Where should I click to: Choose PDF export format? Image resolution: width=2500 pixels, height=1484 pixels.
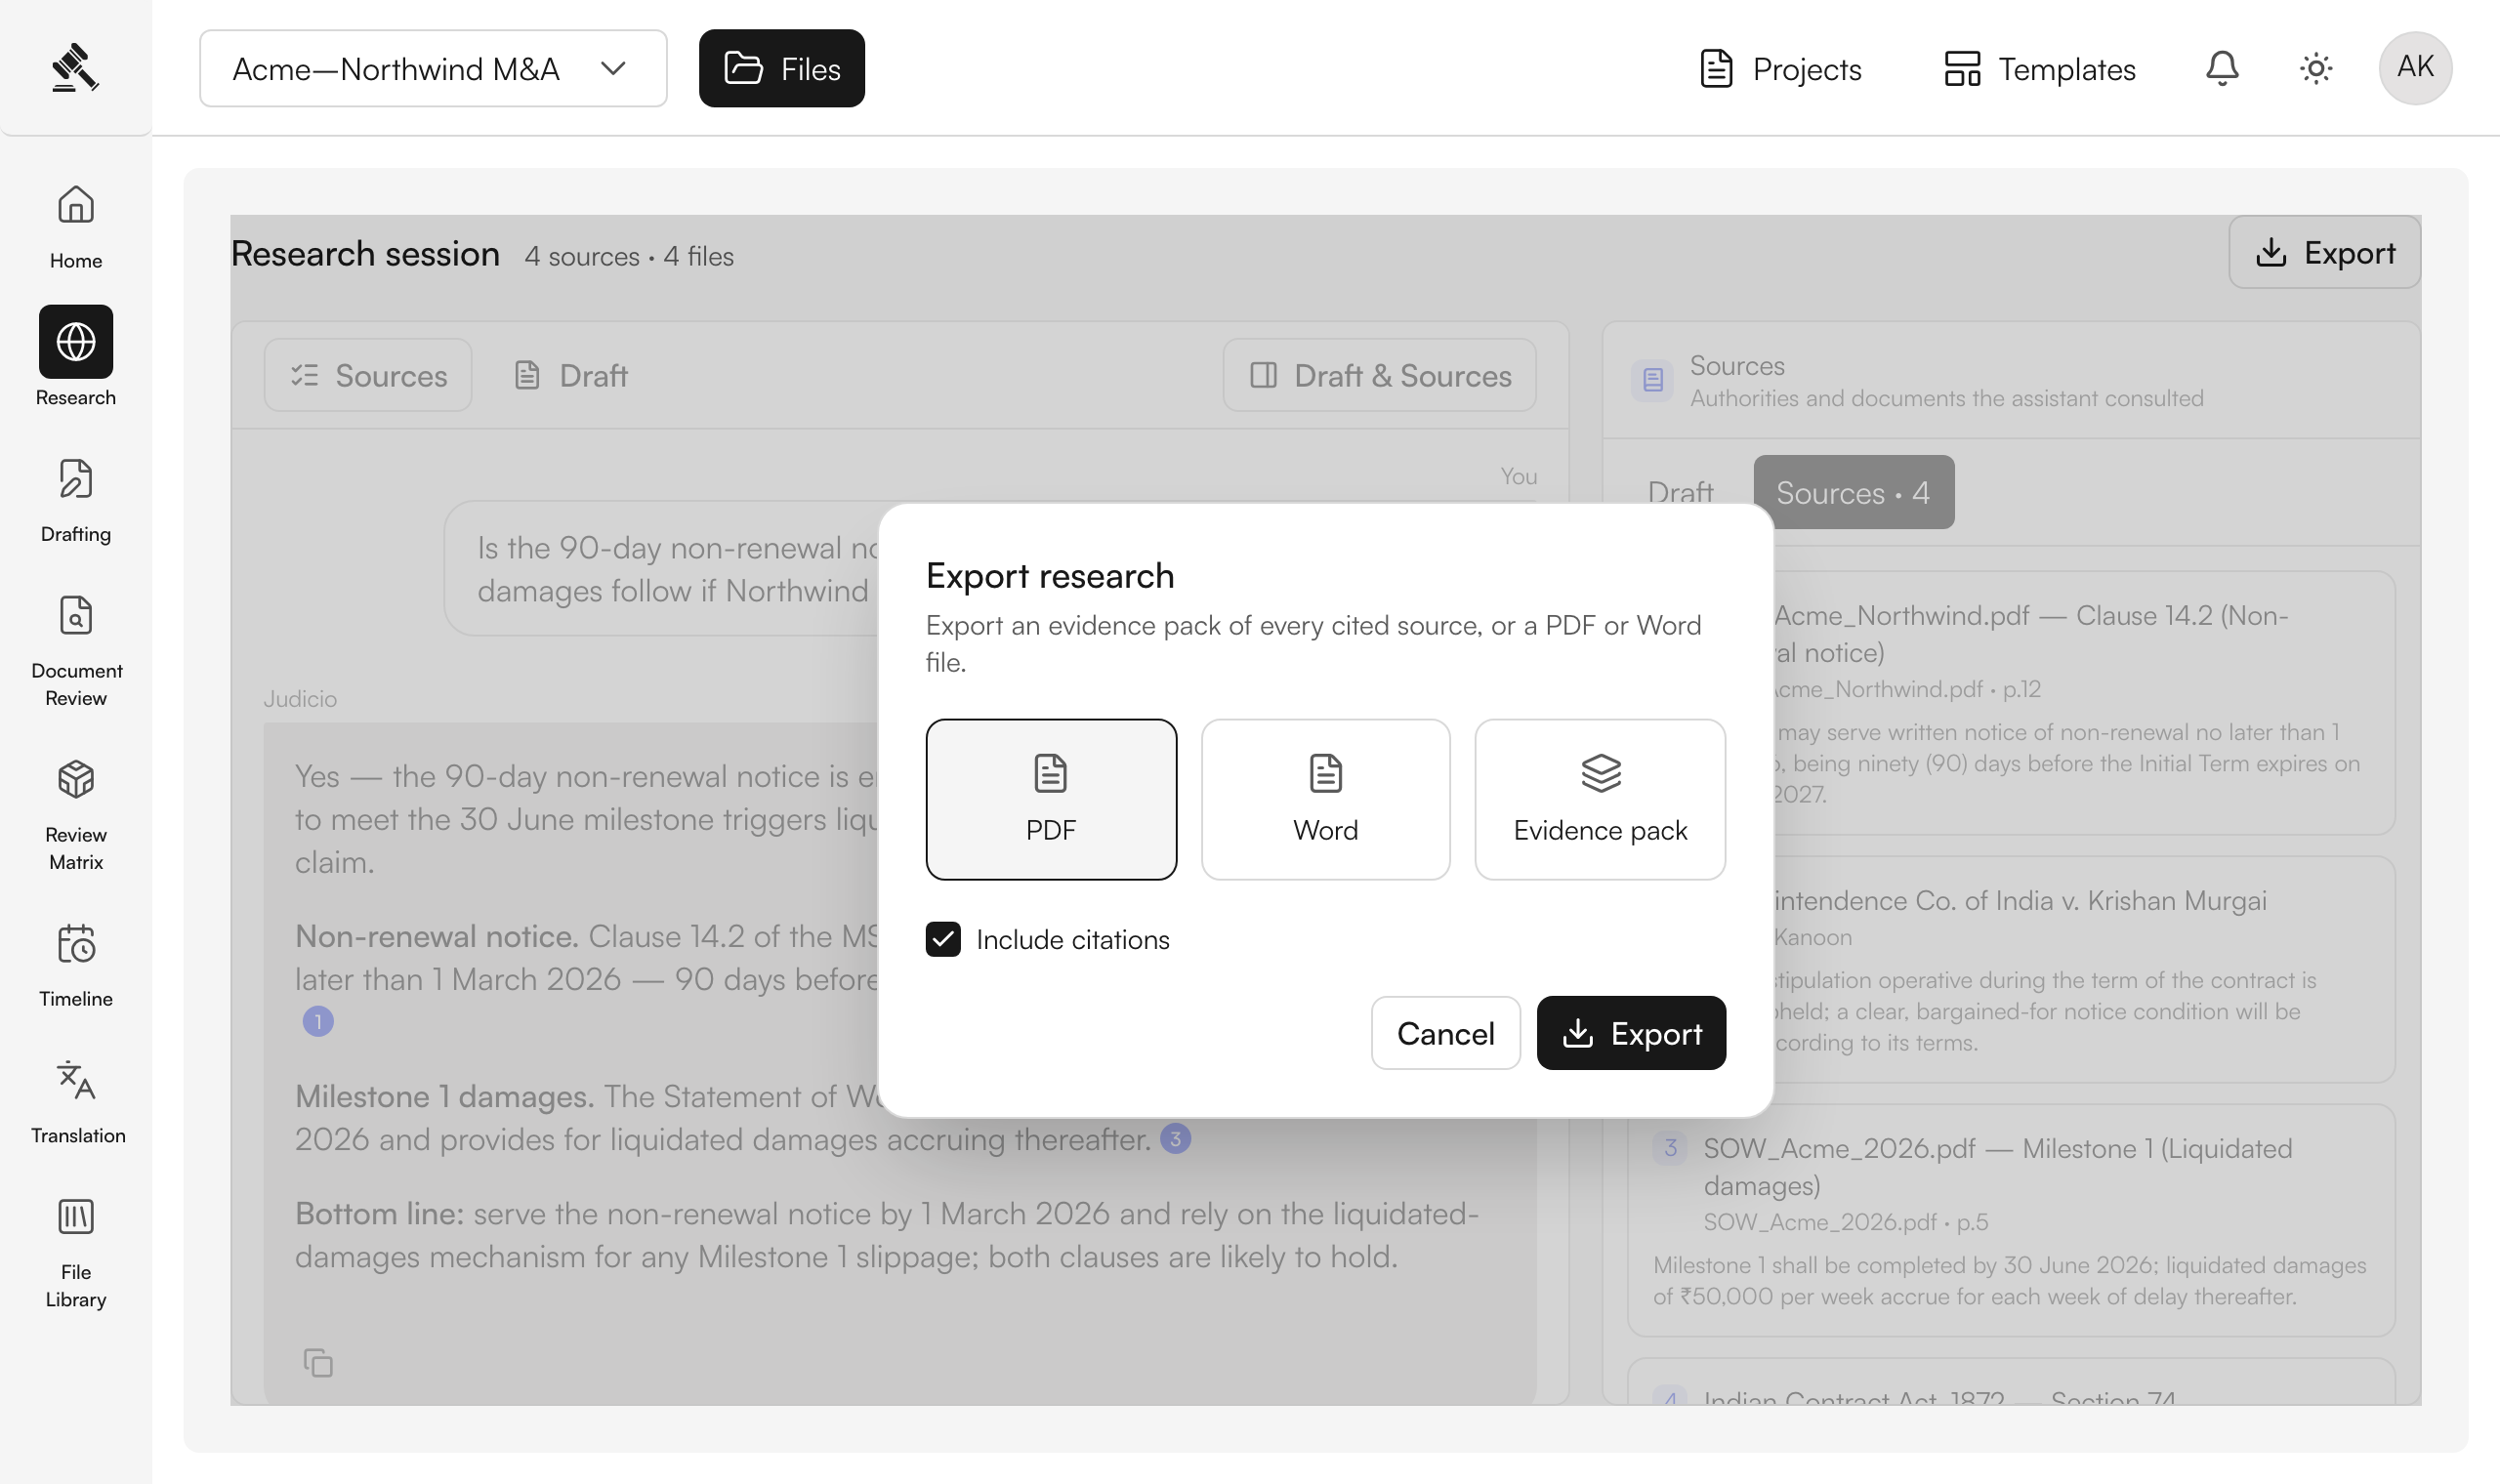pyautogui.click(x=1051, y=799)
